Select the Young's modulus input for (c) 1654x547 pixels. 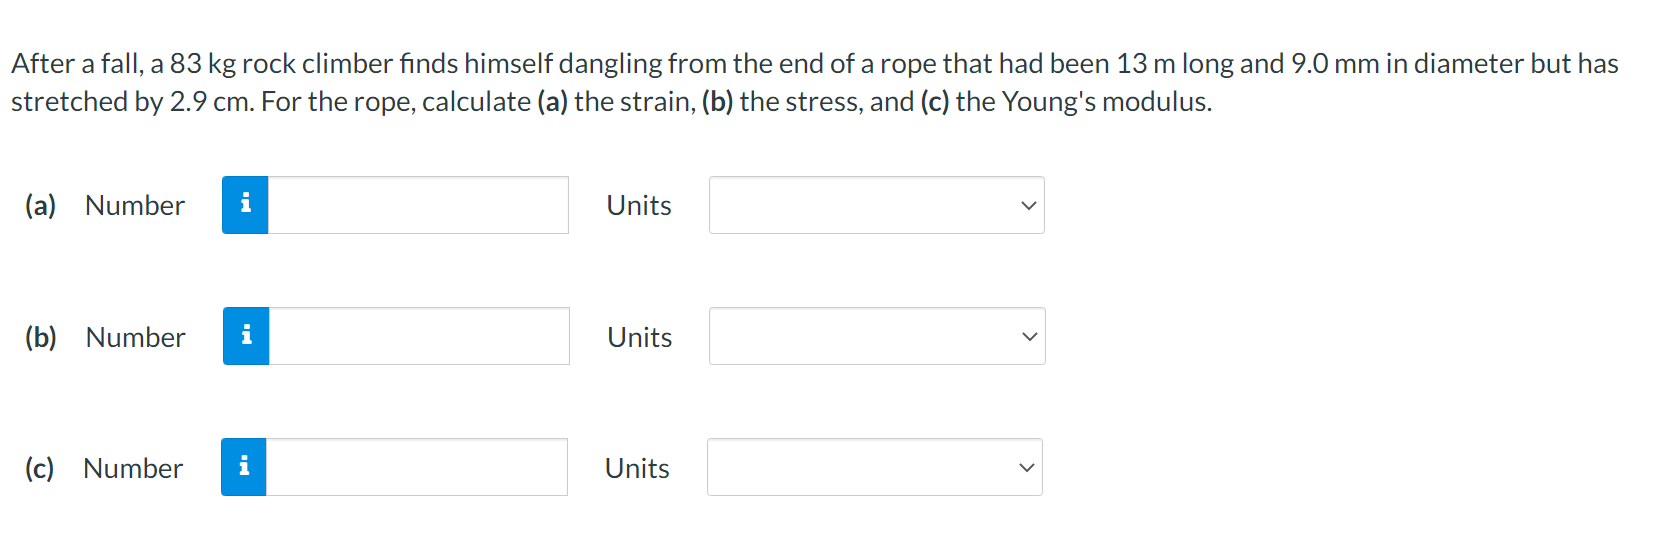[417, 467]
